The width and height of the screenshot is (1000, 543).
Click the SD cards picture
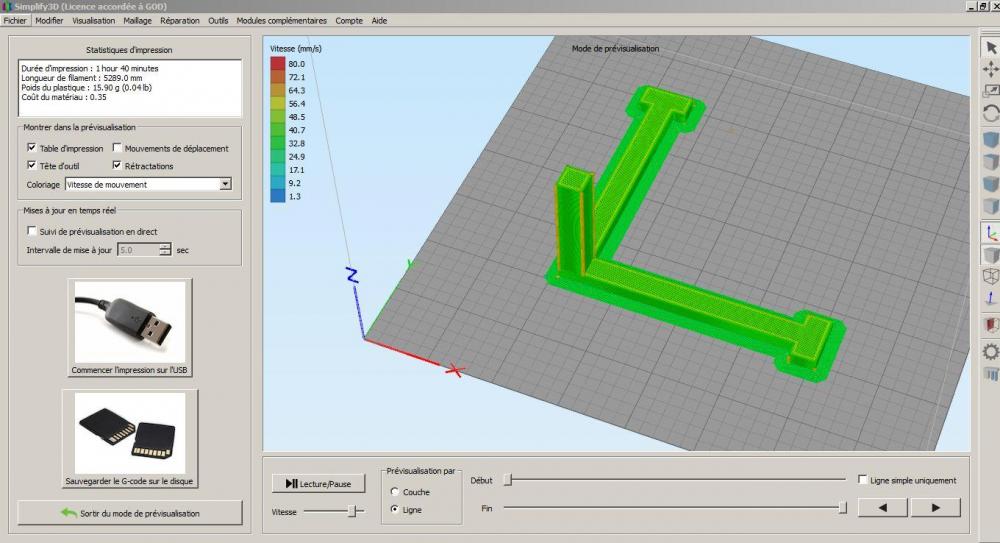pyautogui.click(x=129, y=433)
